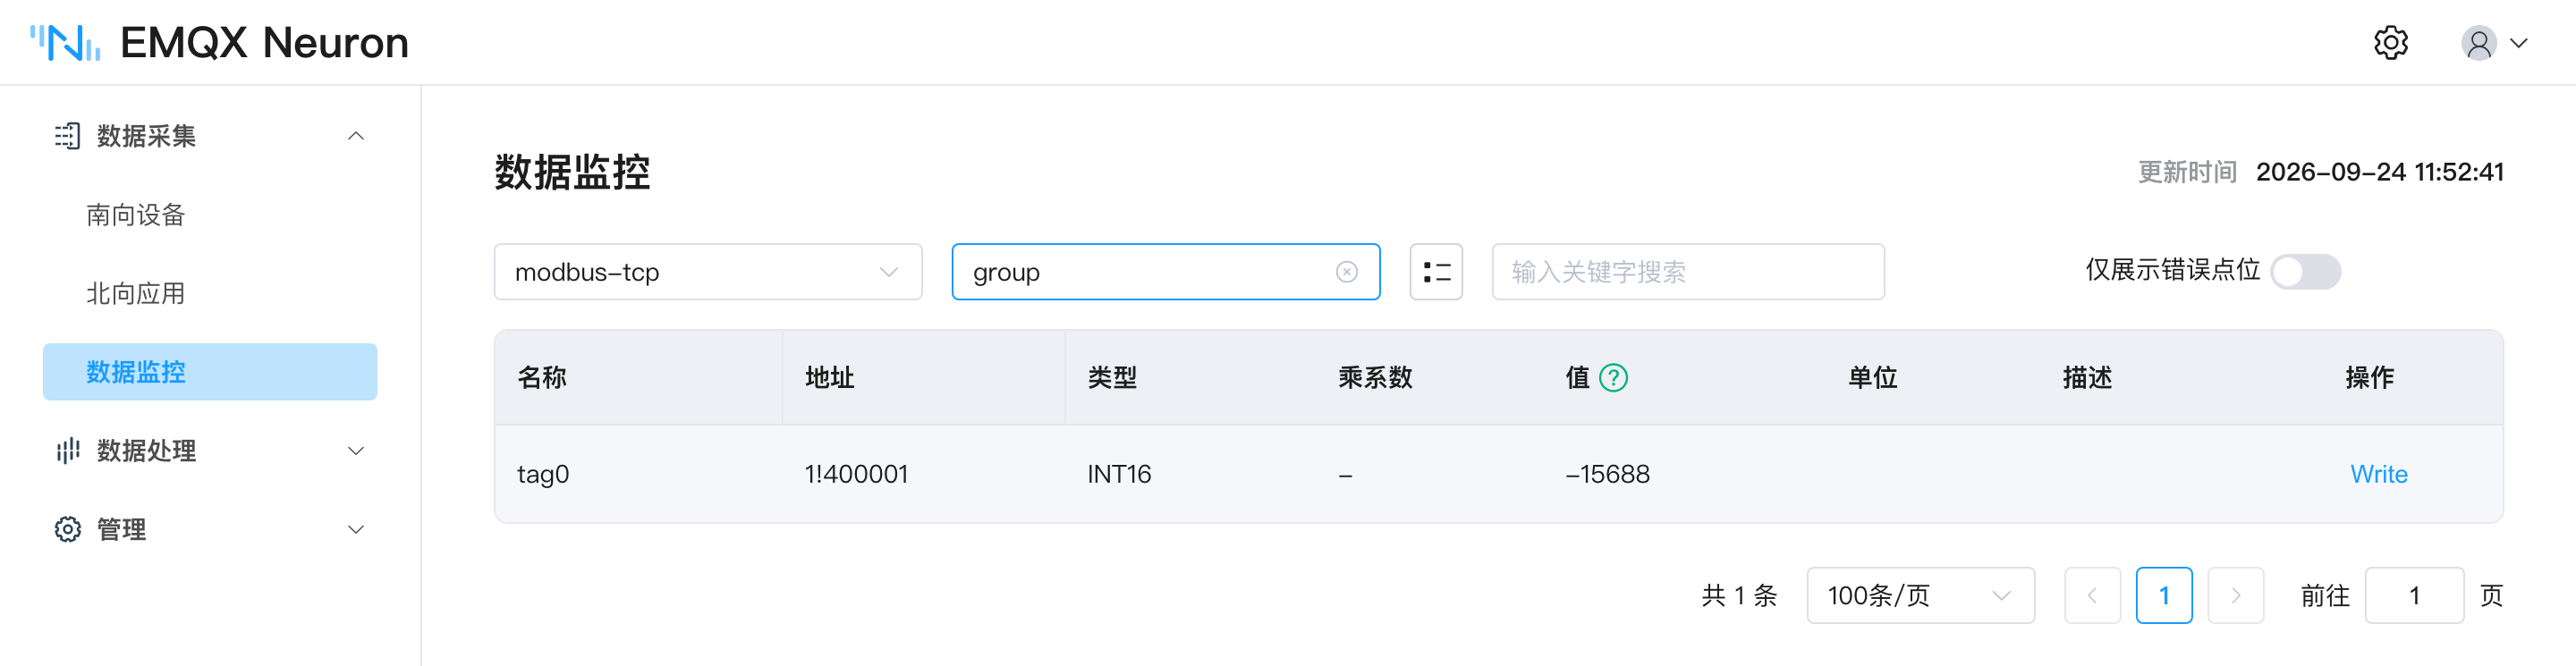Click the 共 1 条 total count text
This screenshot has height=666, width=2576.
(x=1739, y=596)
